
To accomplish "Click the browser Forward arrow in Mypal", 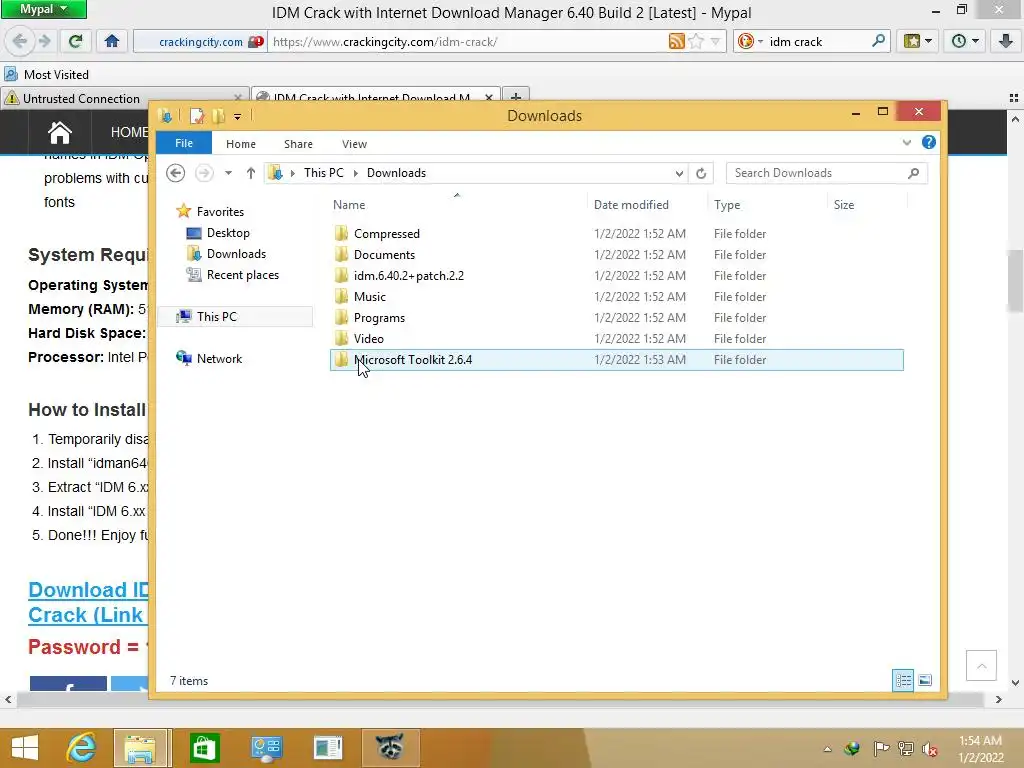I will pos(44,41).
